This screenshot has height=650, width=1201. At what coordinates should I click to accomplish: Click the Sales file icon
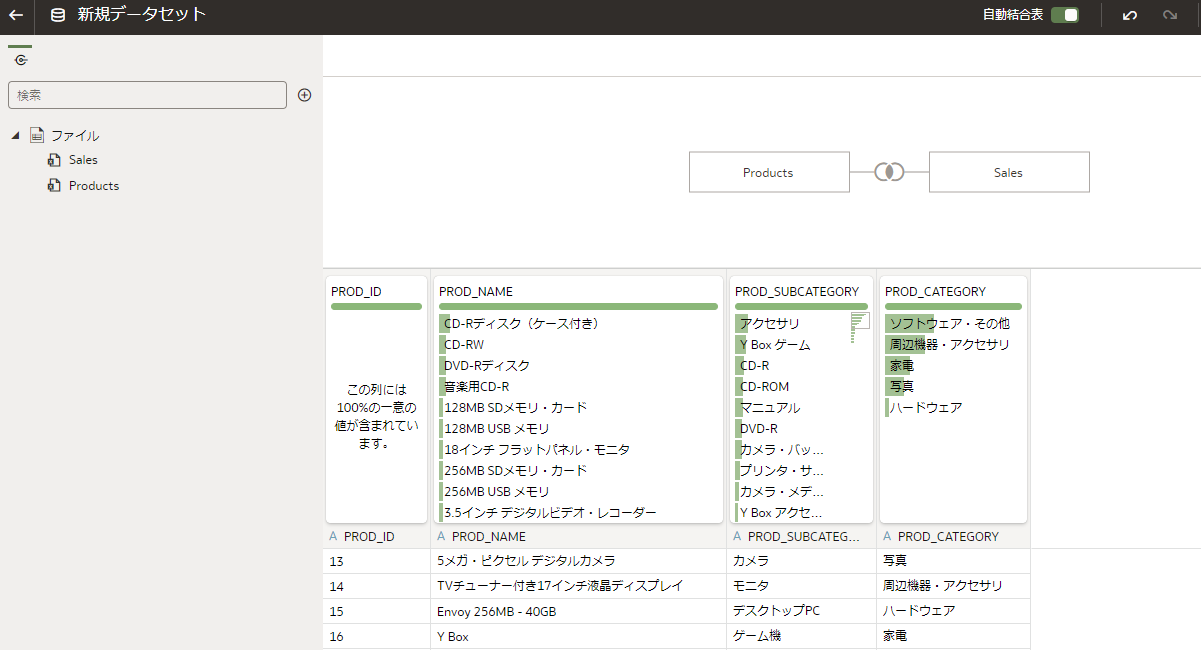[x=55, y=160]
